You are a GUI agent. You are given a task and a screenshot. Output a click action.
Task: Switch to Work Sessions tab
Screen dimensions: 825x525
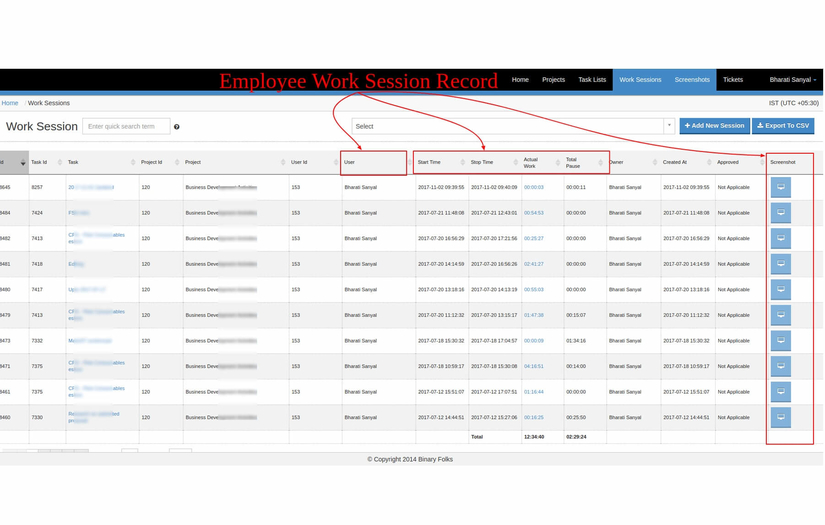coord(640,80)
